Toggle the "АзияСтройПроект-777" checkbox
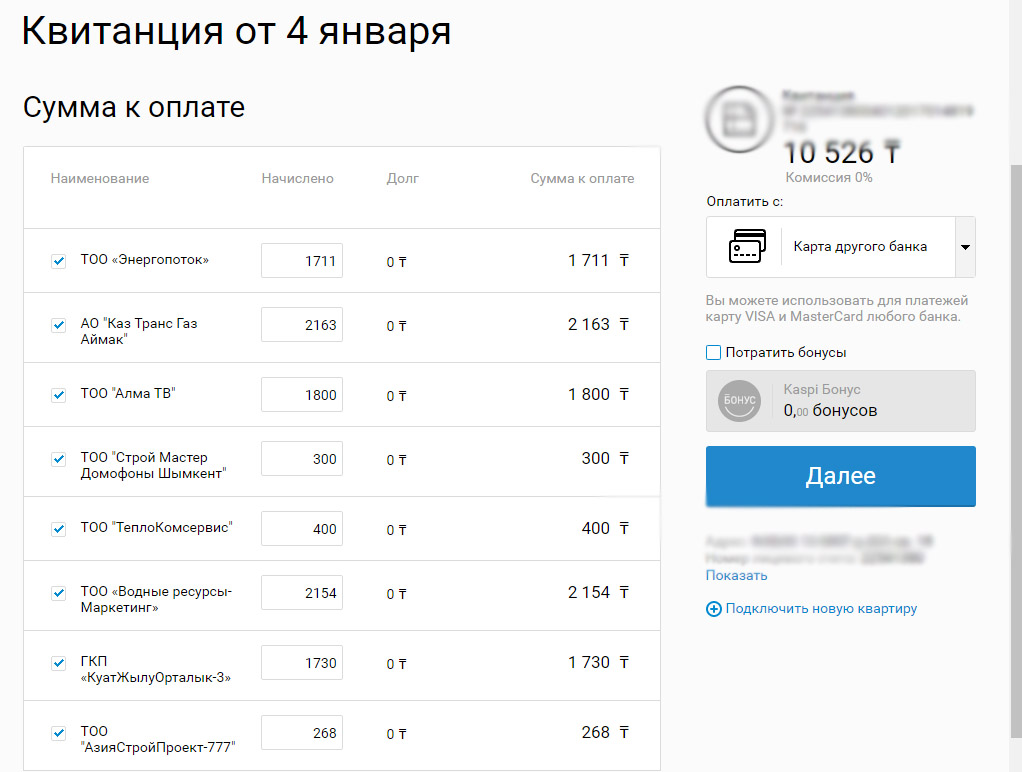Image resolution: width=1022 pixels, height=772 pixels. click(x=59, y=733)
